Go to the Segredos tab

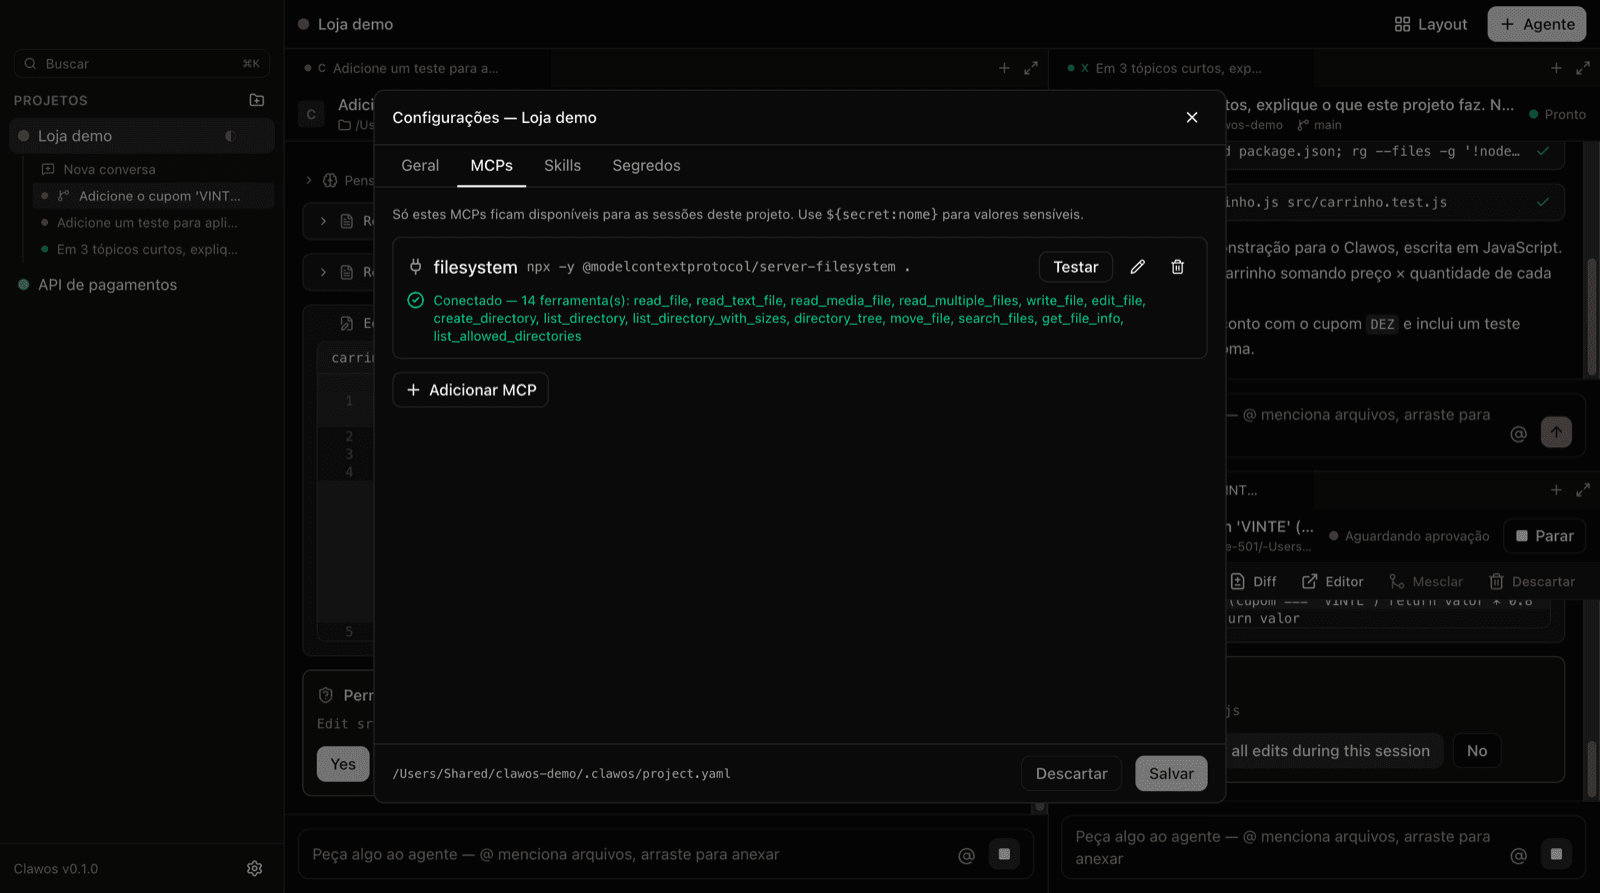646,166
